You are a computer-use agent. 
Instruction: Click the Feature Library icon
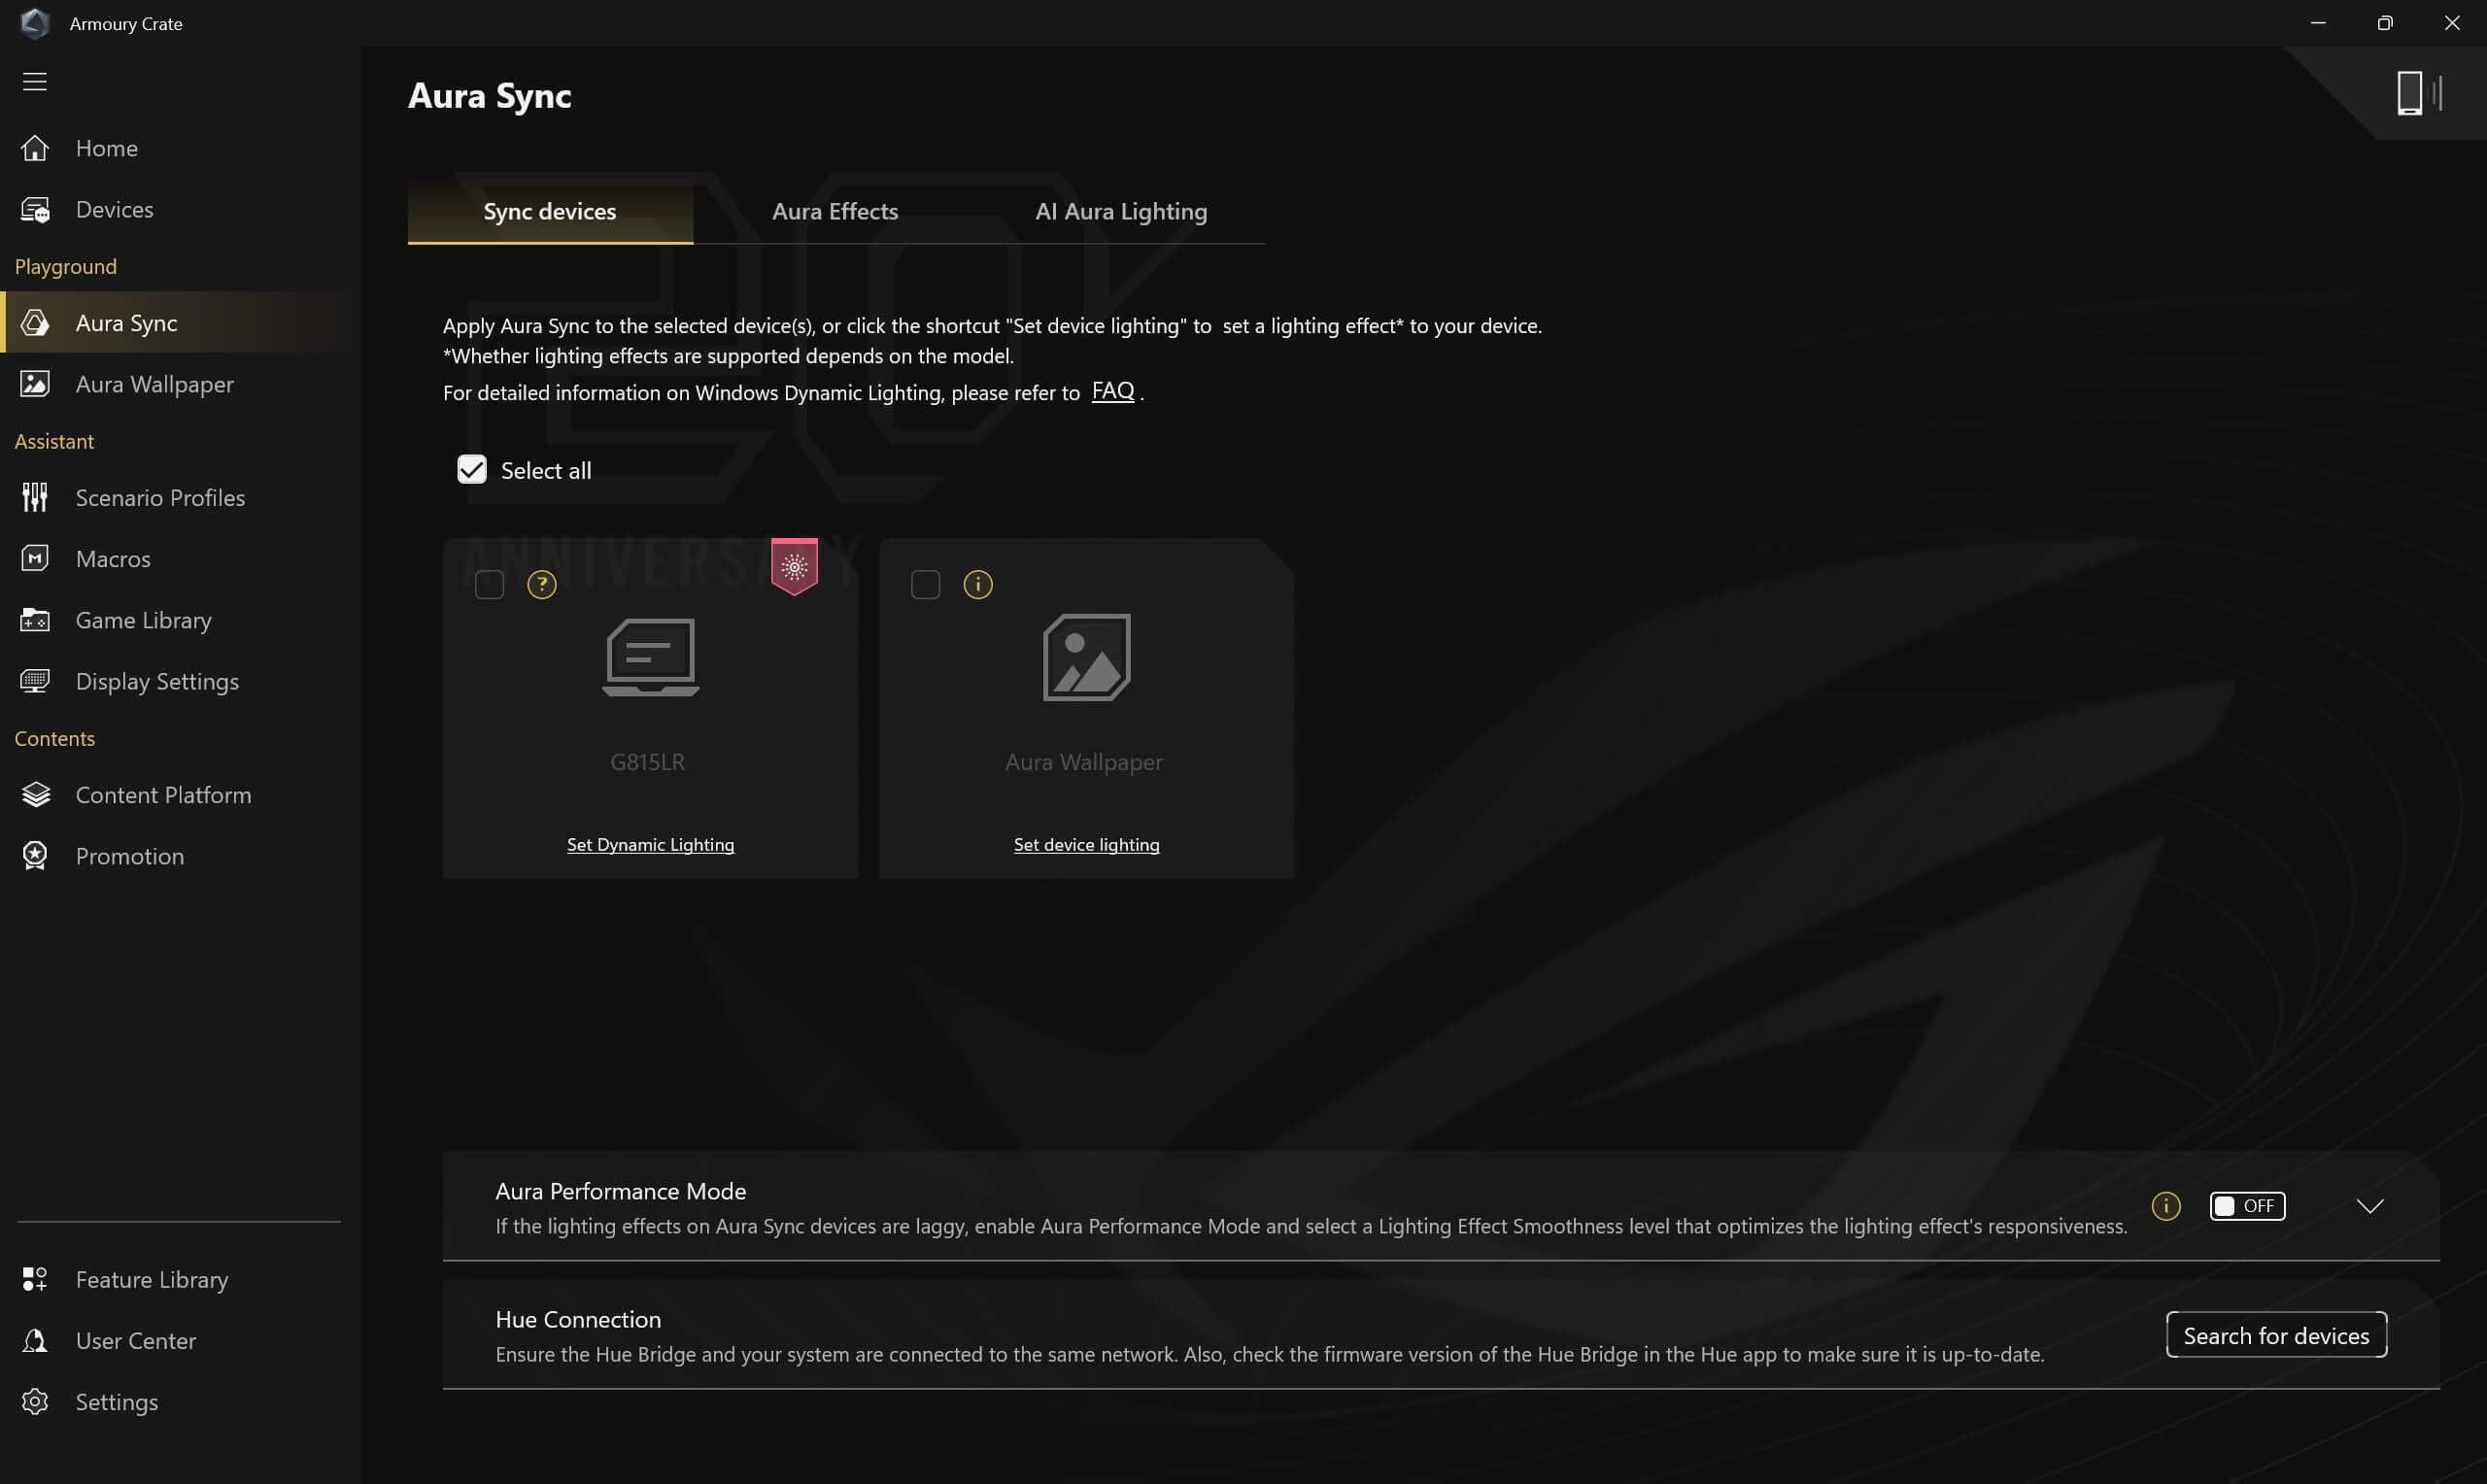[x=35, y=1279]
